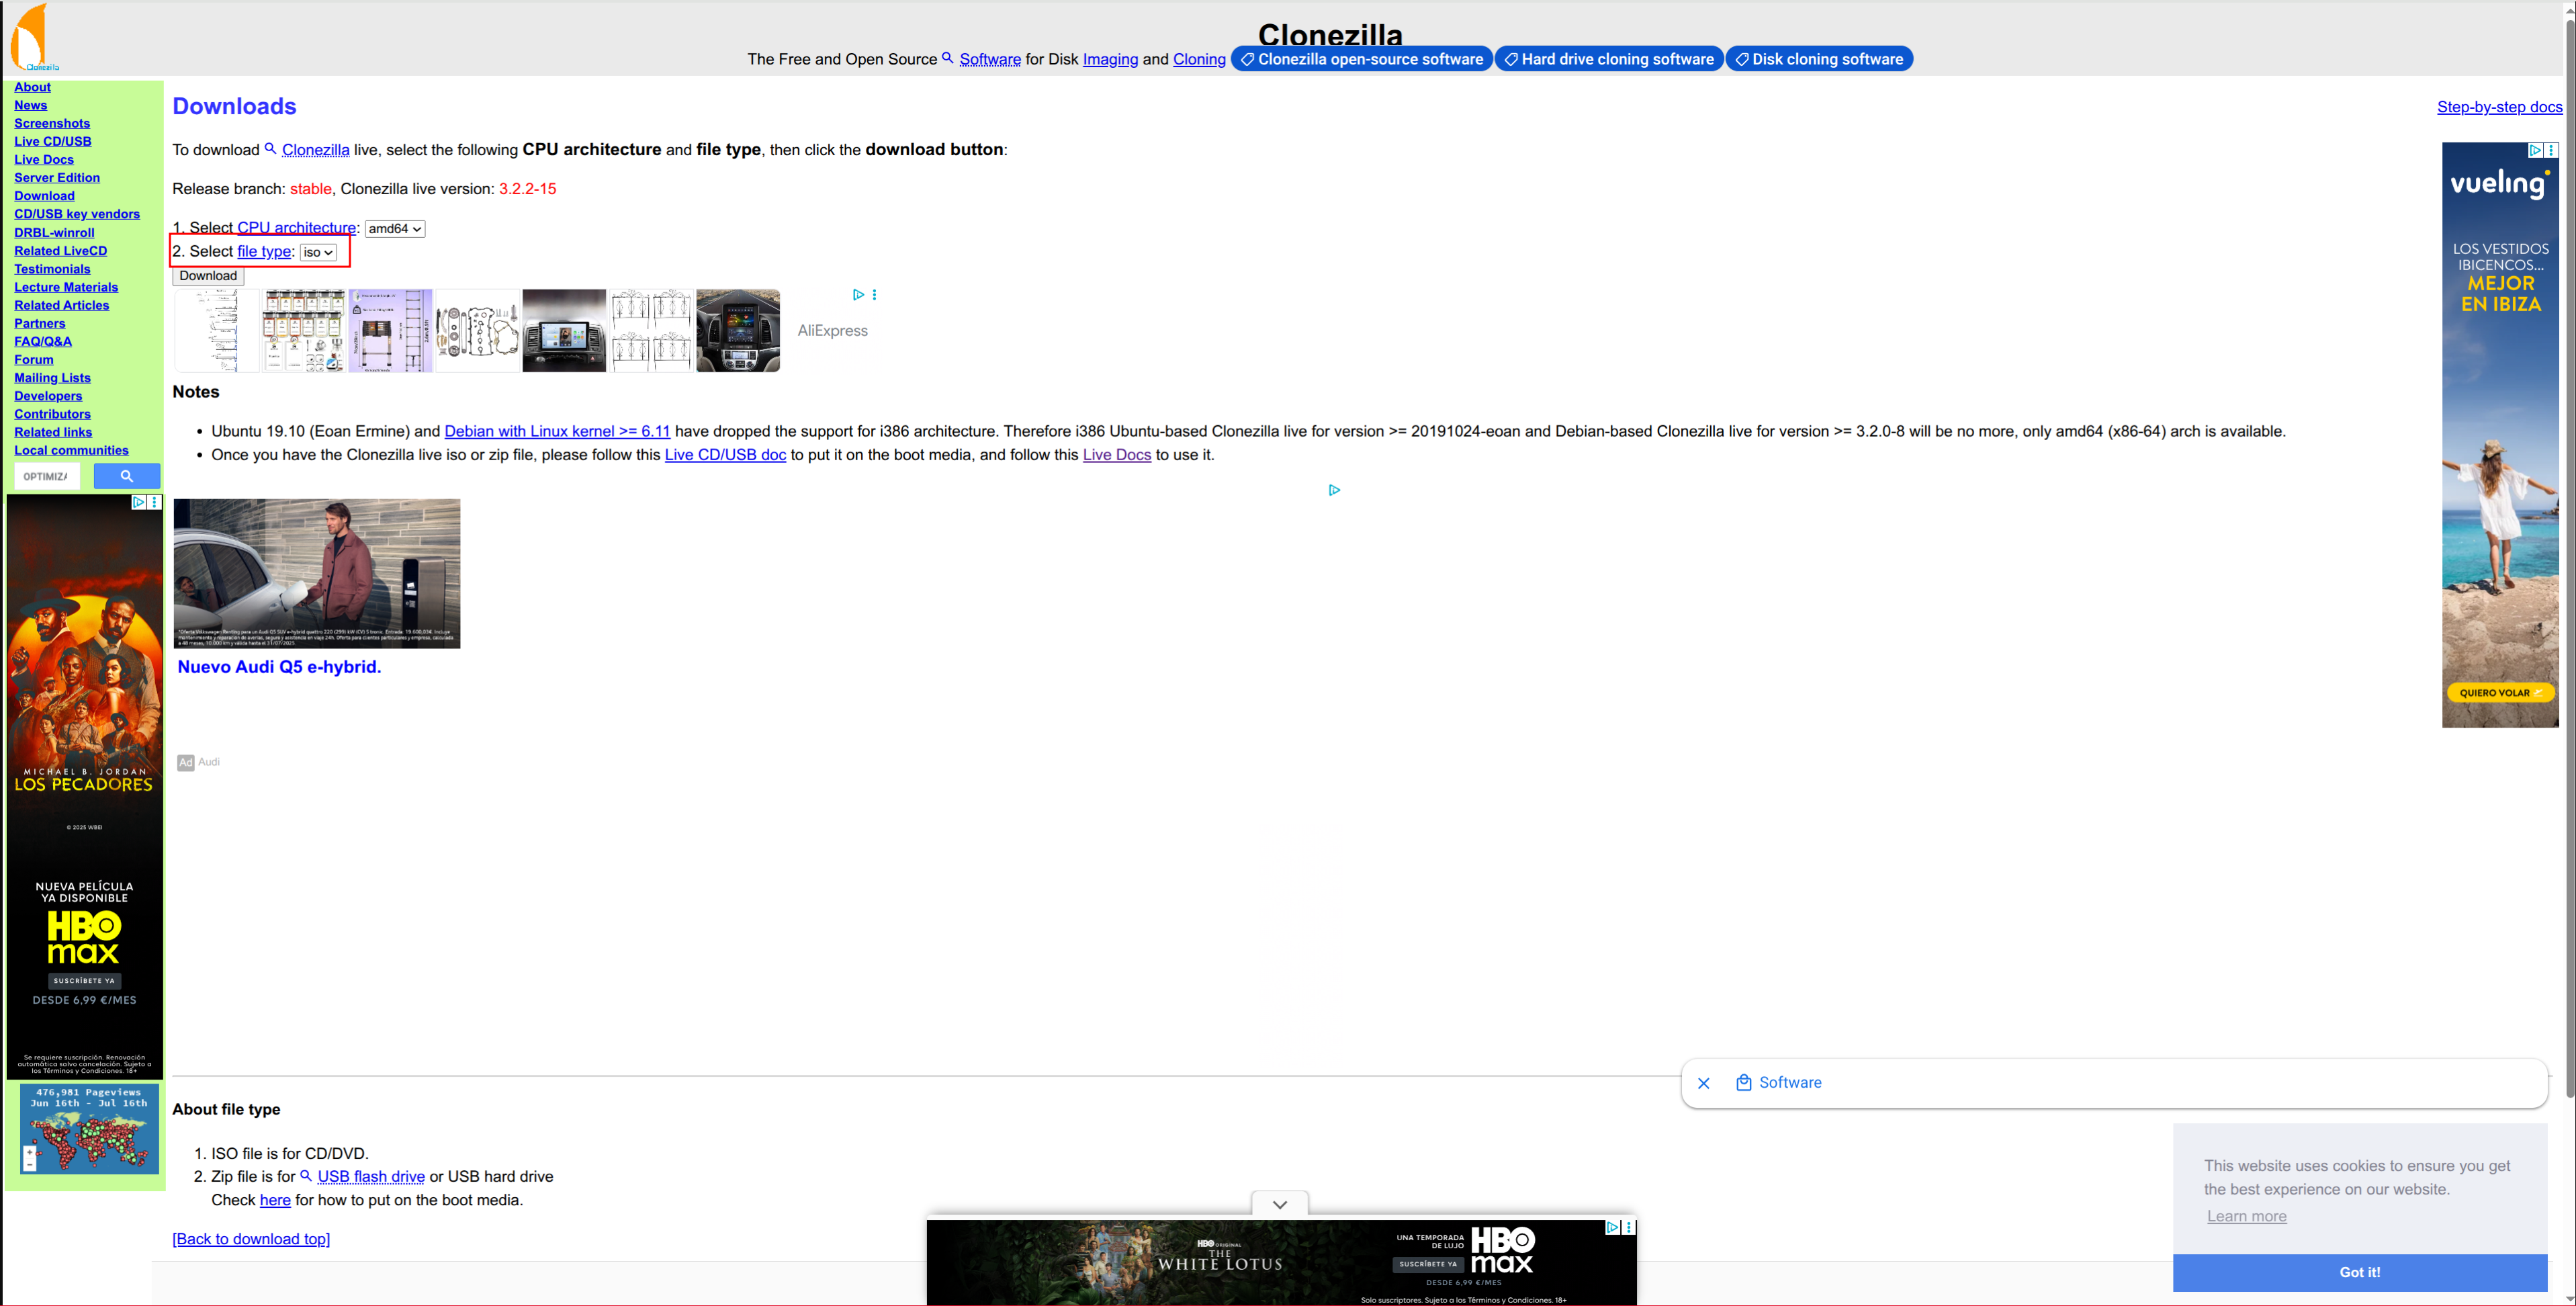The width and height of the screenshot is (2576, 1306).
Task: Click tag icon on Hard drive cloning pill
Action: [1511, 60]
